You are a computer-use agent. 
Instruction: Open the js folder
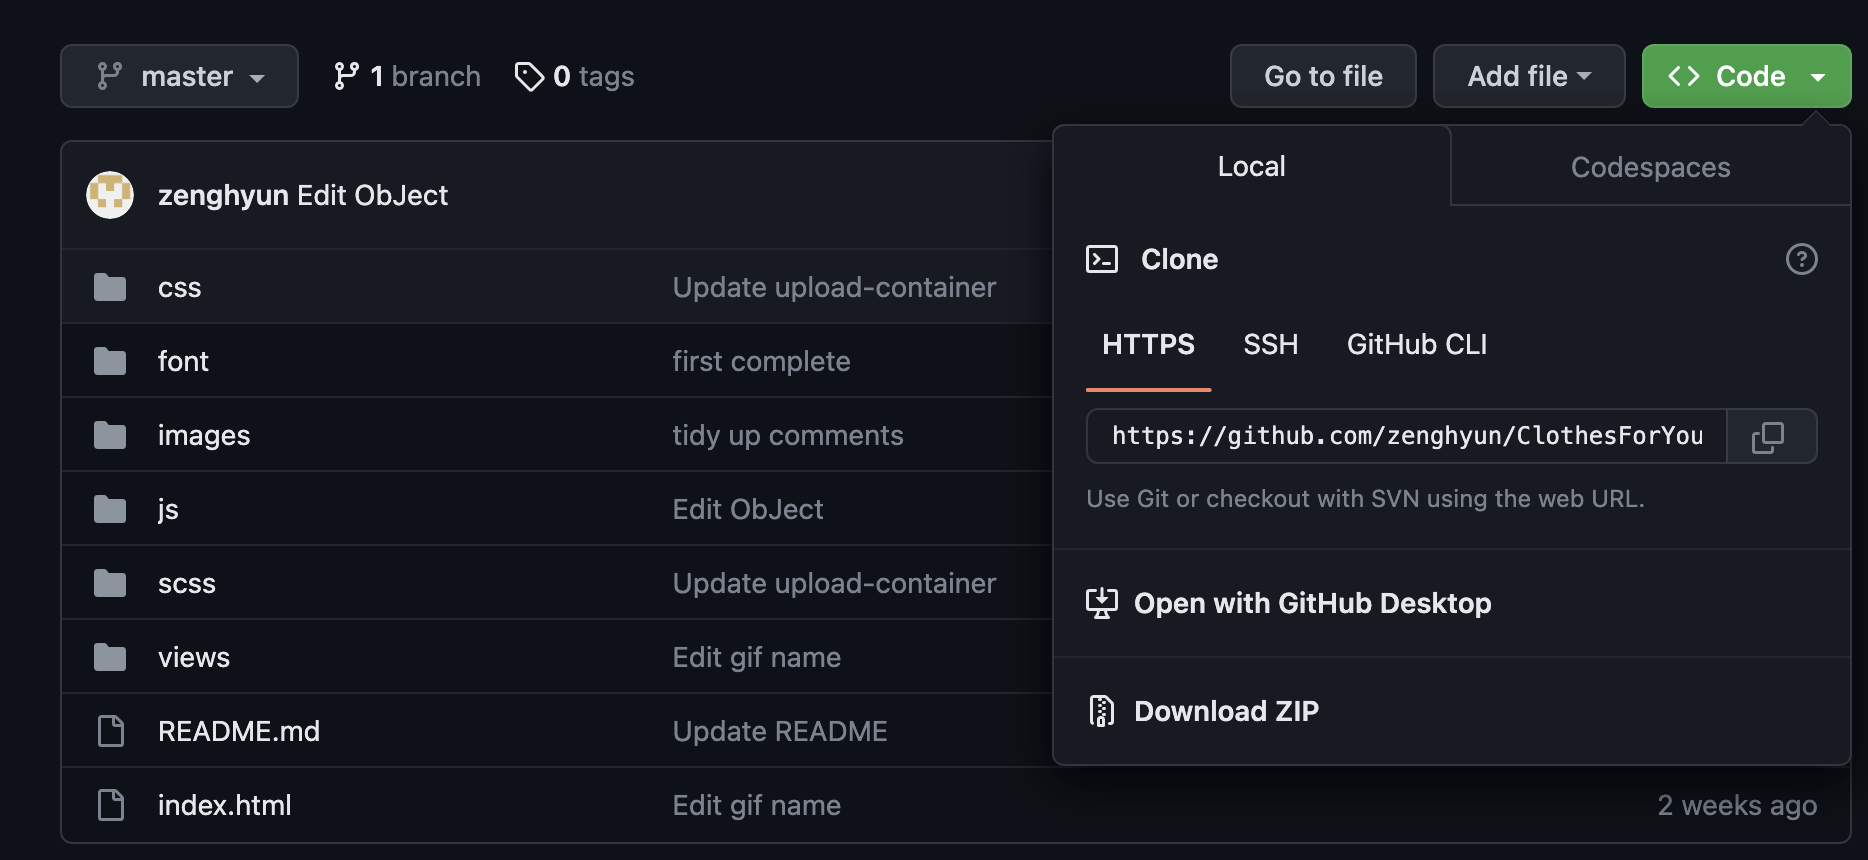click(x=168, y=510)
